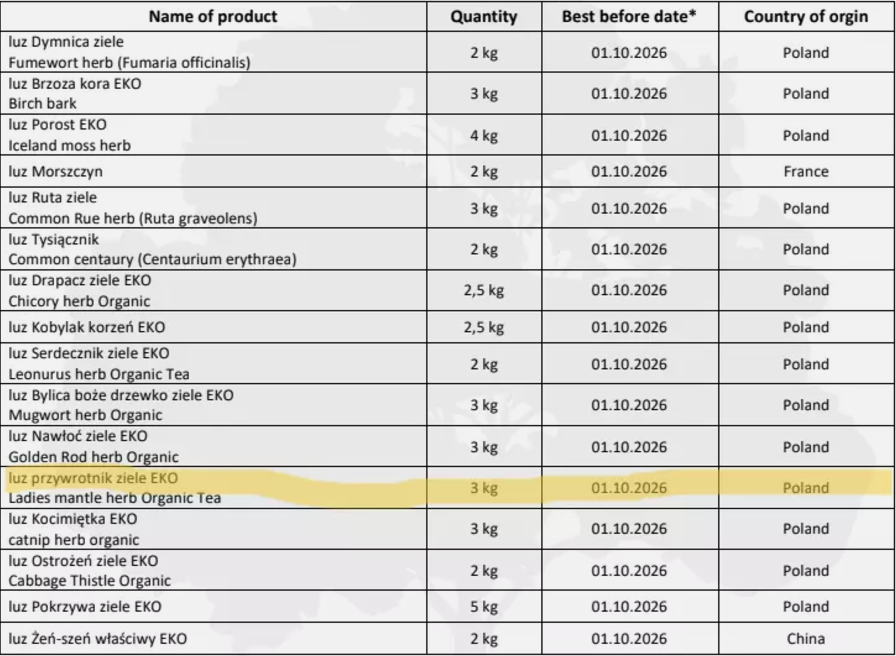
Task: Click the 'France' country cell
Action: [806, 171]
